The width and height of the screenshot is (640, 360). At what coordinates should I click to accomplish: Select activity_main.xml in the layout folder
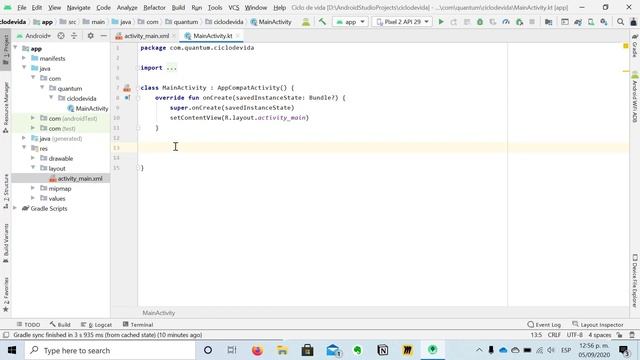(76, 178)
